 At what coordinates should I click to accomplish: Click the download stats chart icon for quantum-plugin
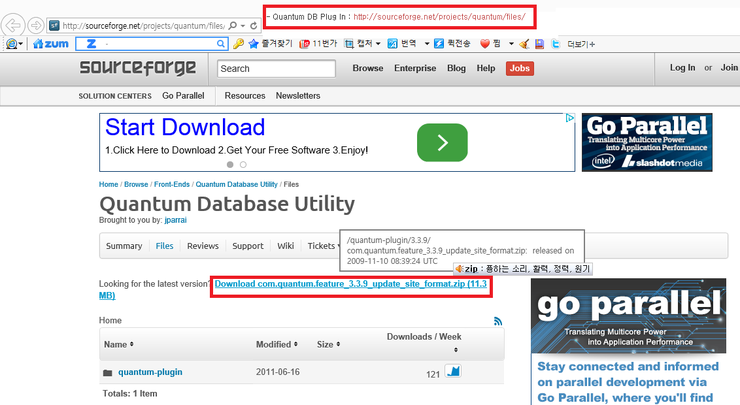pyautogui.click(x=453, y=372)
